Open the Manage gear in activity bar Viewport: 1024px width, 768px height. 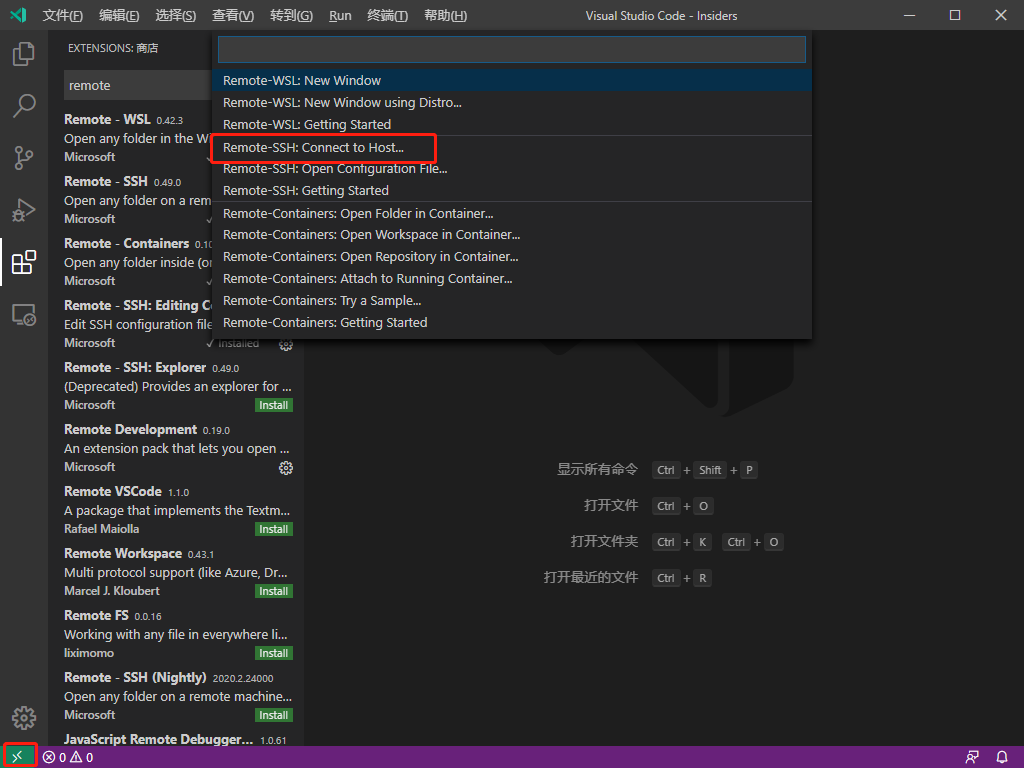pyautogui.click(x=24, y=718)
